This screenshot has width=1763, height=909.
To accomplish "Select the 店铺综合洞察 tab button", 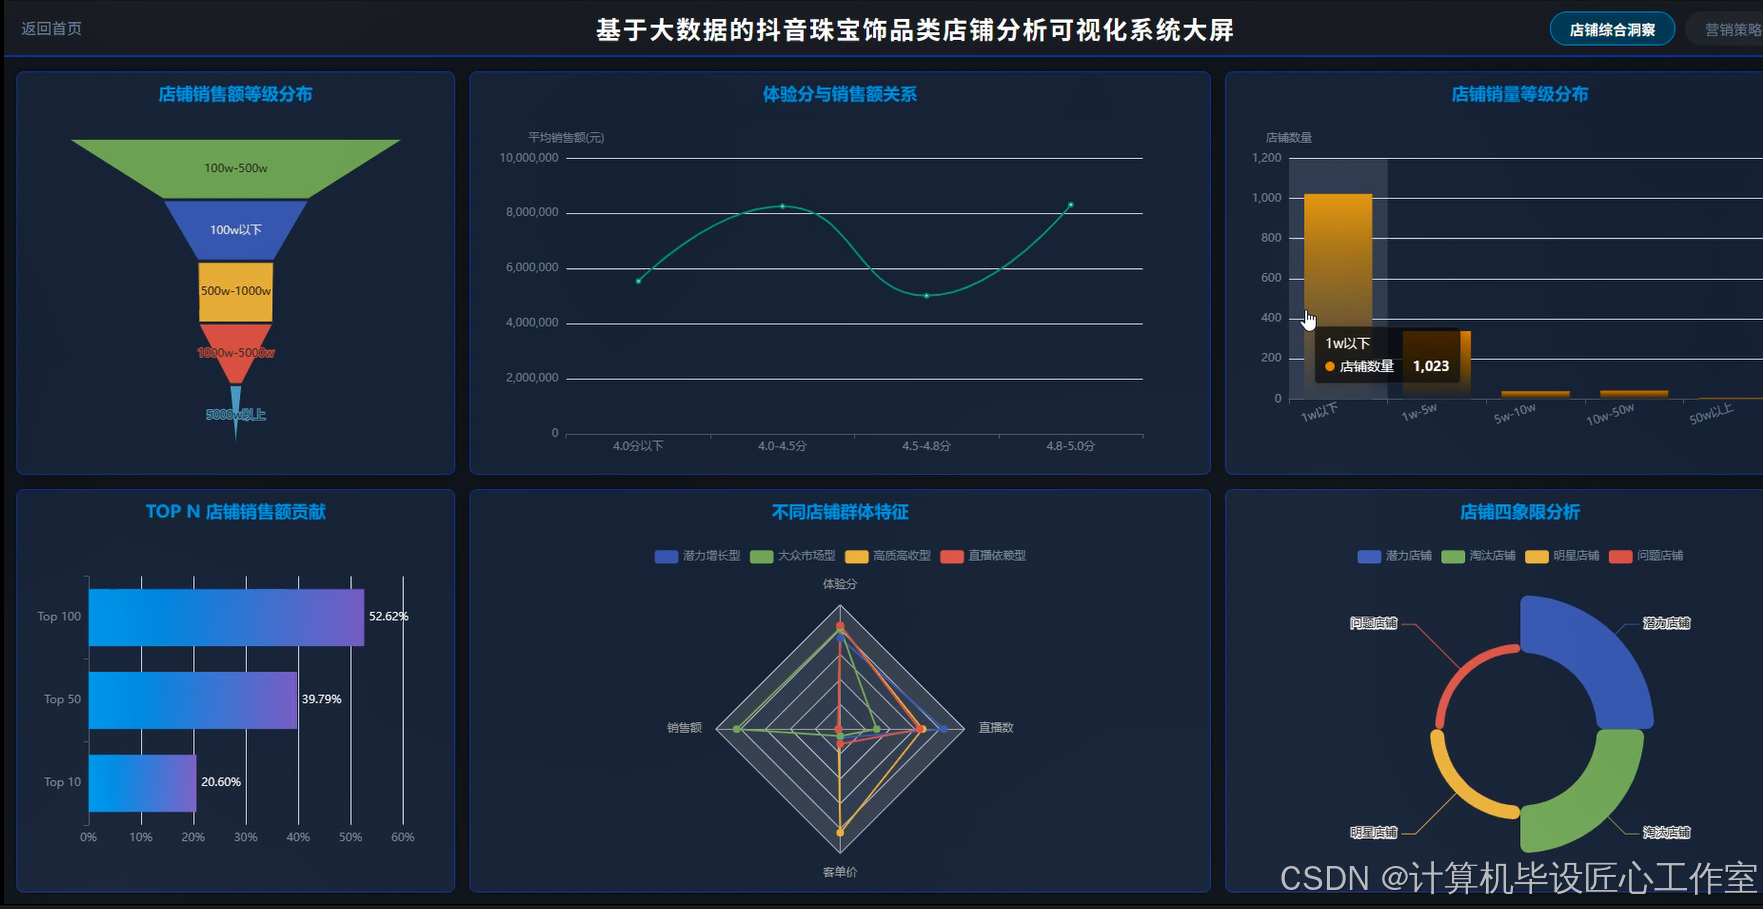I will (x=1612, y=29).
